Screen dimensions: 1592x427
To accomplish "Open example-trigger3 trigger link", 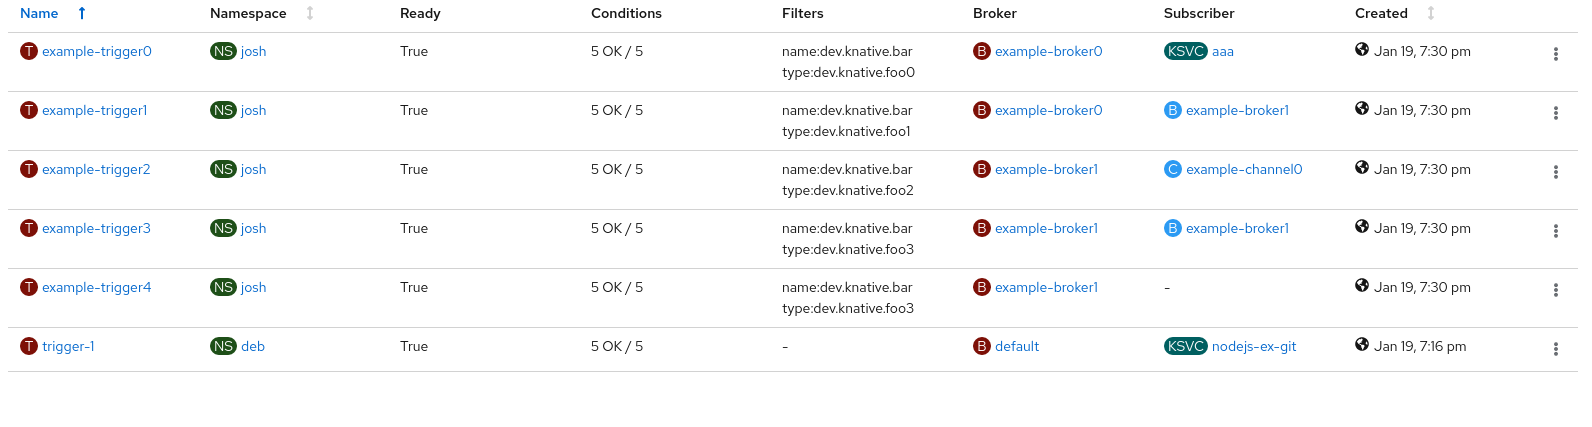I will pos(96,228).
